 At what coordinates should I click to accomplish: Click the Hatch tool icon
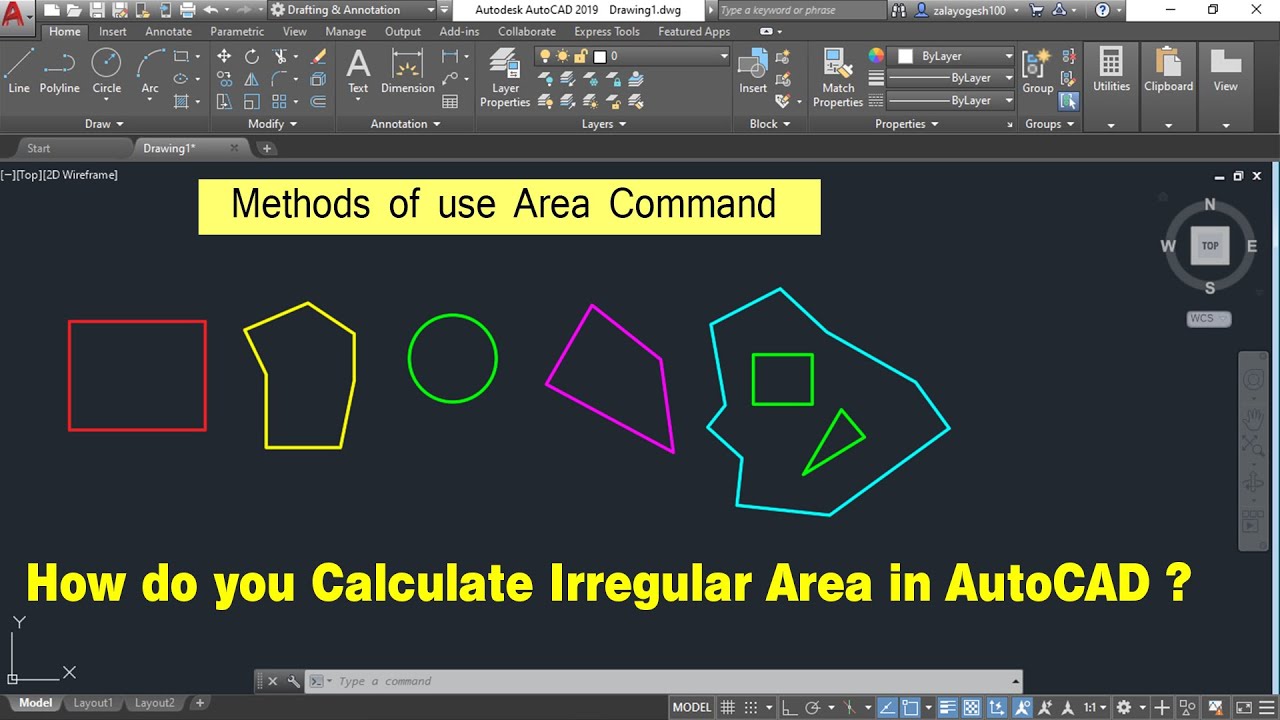(181, 101)
